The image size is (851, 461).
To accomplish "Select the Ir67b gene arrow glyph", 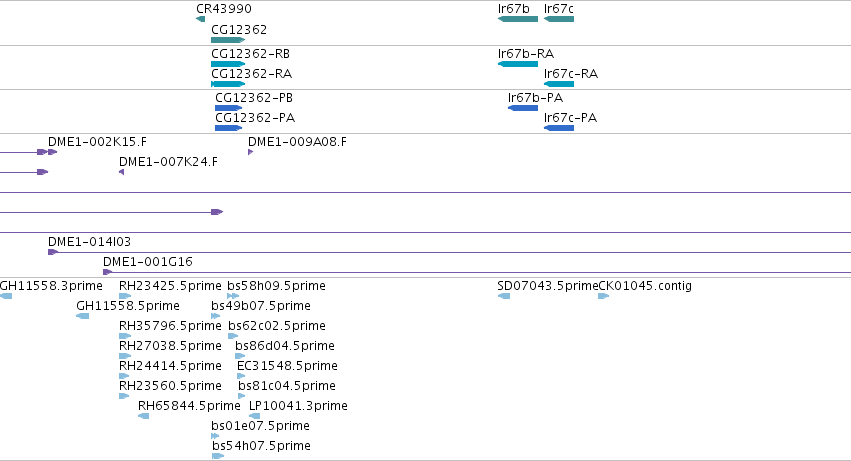I will (518, 19).
